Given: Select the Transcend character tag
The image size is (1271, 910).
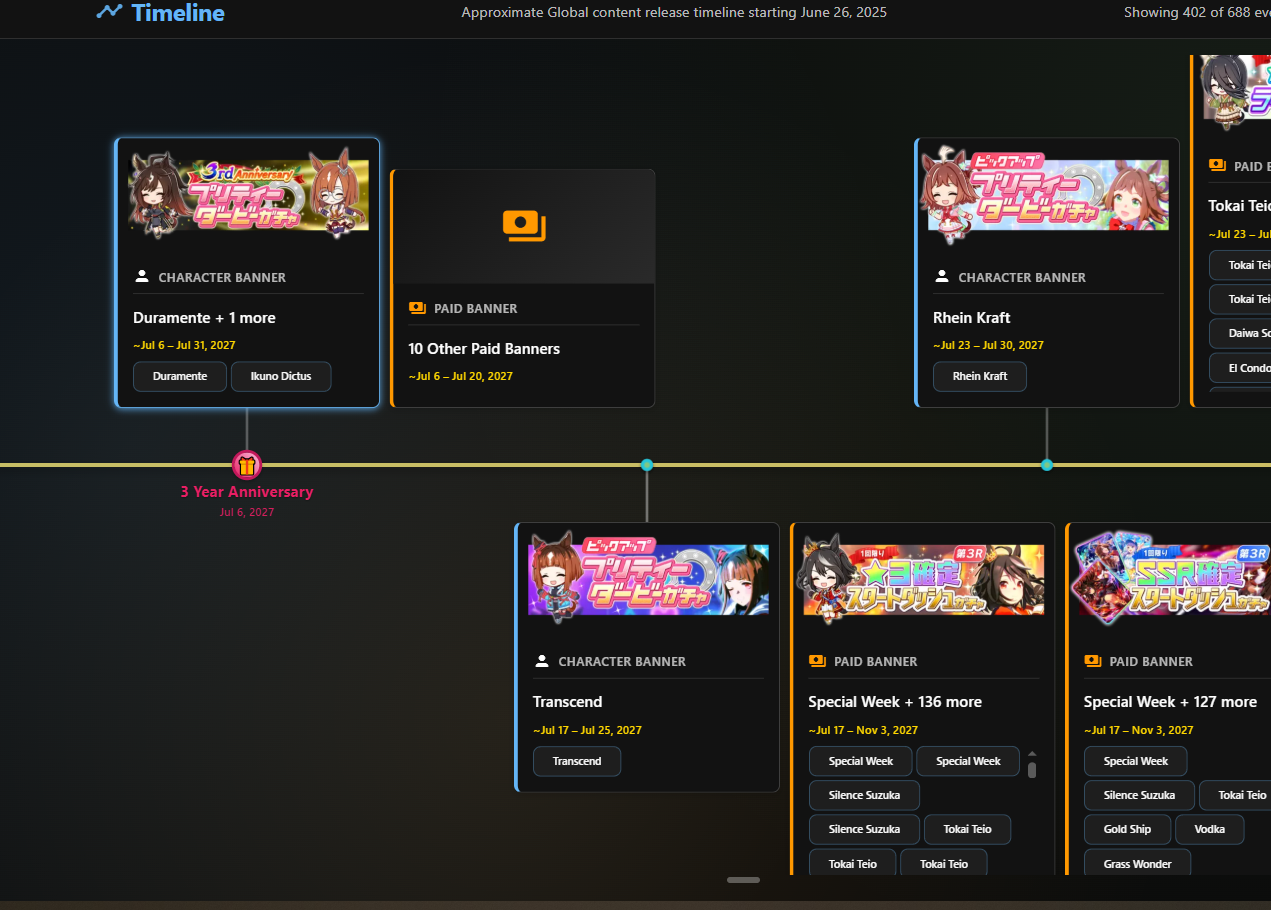Looking at the screenshot, I should coord(577,761).
